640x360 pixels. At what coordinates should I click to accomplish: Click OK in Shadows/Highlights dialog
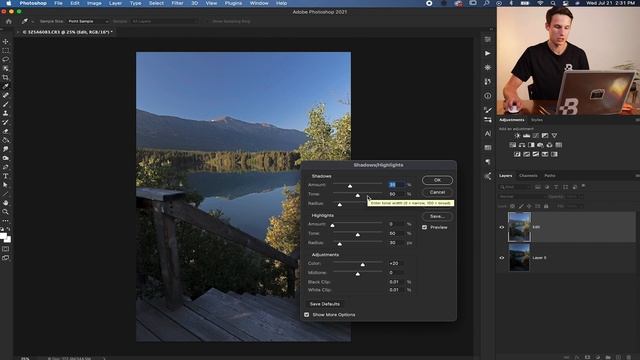click(x=437, y=180)
